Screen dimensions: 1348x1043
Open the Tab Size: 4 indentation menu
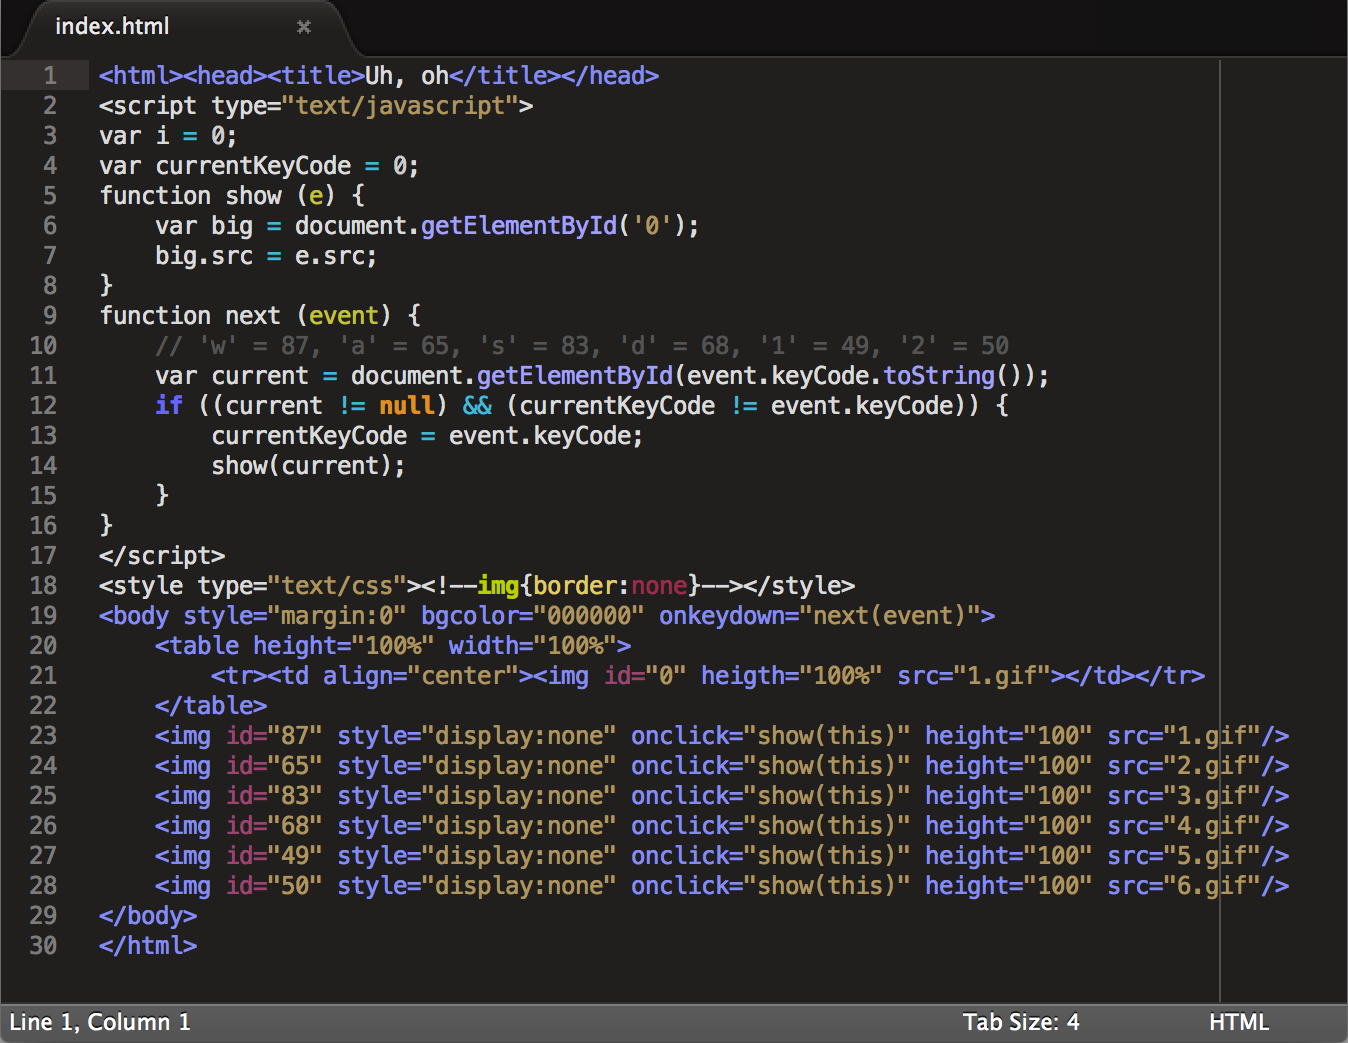pyautogui.click(x=1021, y=1022)
